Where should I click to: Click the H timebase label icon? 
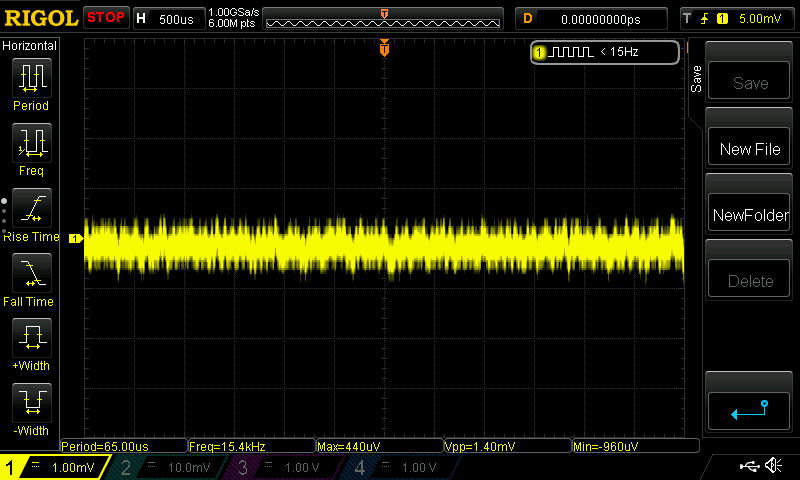[x=141, y=19]
